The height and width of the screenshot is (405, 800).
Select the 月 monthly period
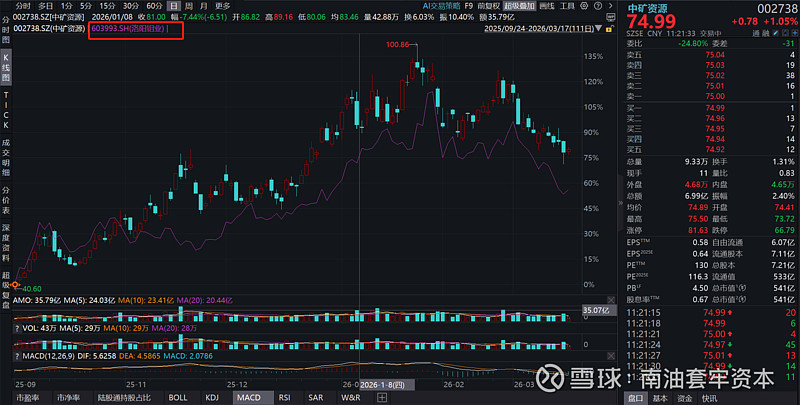(204, 6)
